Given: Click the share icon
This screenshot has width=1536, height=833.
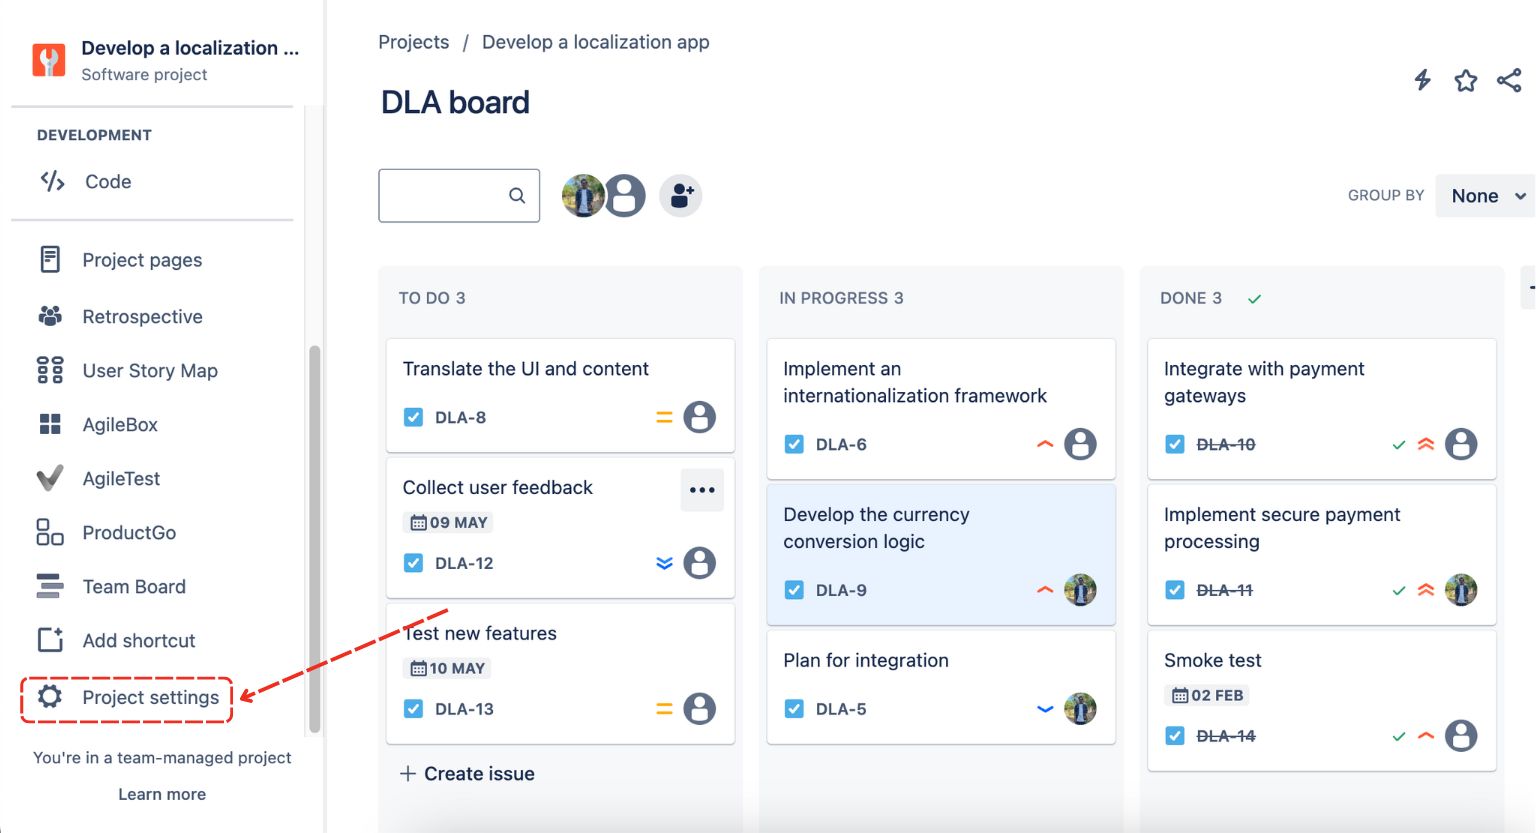Looking at the screenshot, I should [x=1509, y=81].
